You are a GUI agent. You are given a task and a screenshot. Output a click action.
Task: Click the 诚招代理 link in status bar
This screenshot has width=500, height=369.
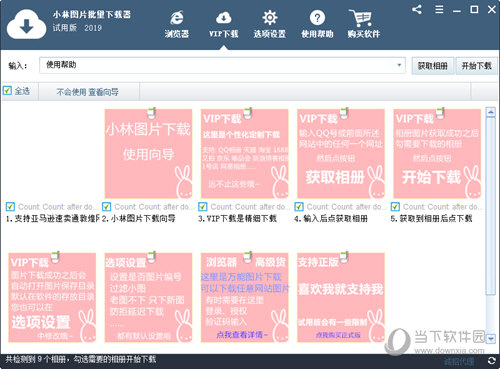coord(459,361)
